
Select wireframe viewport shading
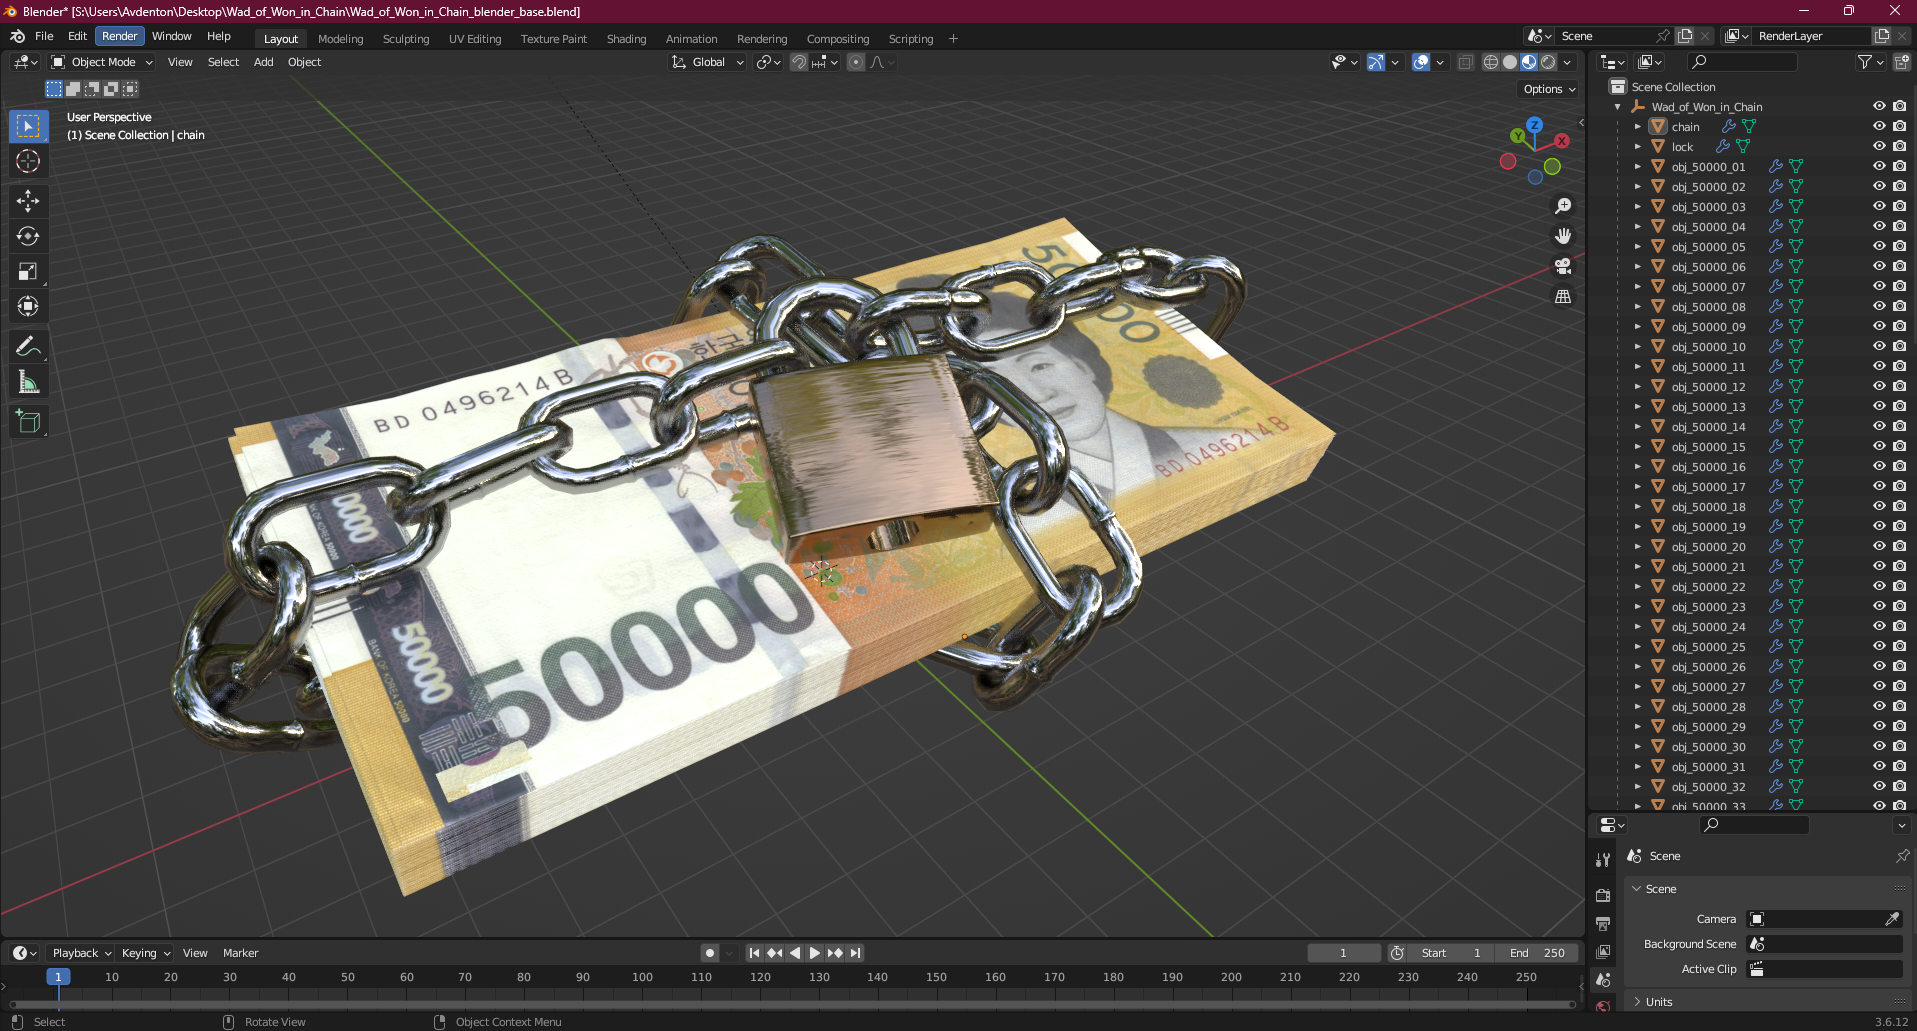[x=1491, y=62]
